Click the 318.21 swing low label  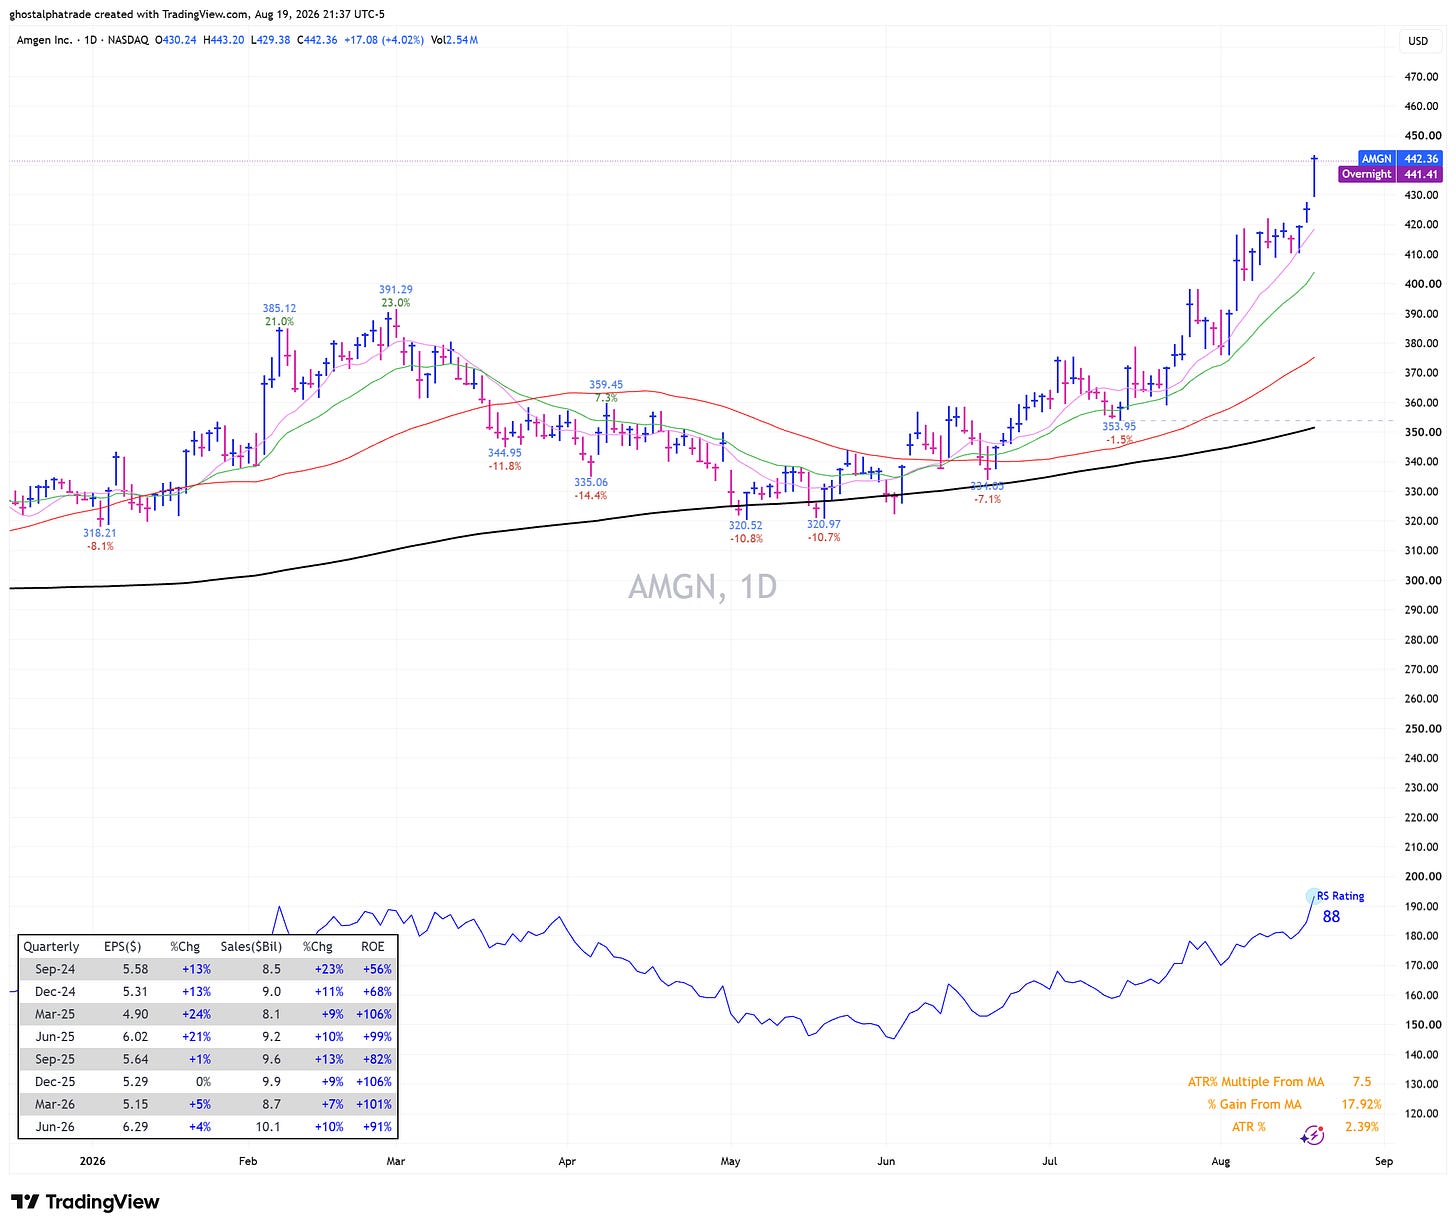(x=100, y=534)
